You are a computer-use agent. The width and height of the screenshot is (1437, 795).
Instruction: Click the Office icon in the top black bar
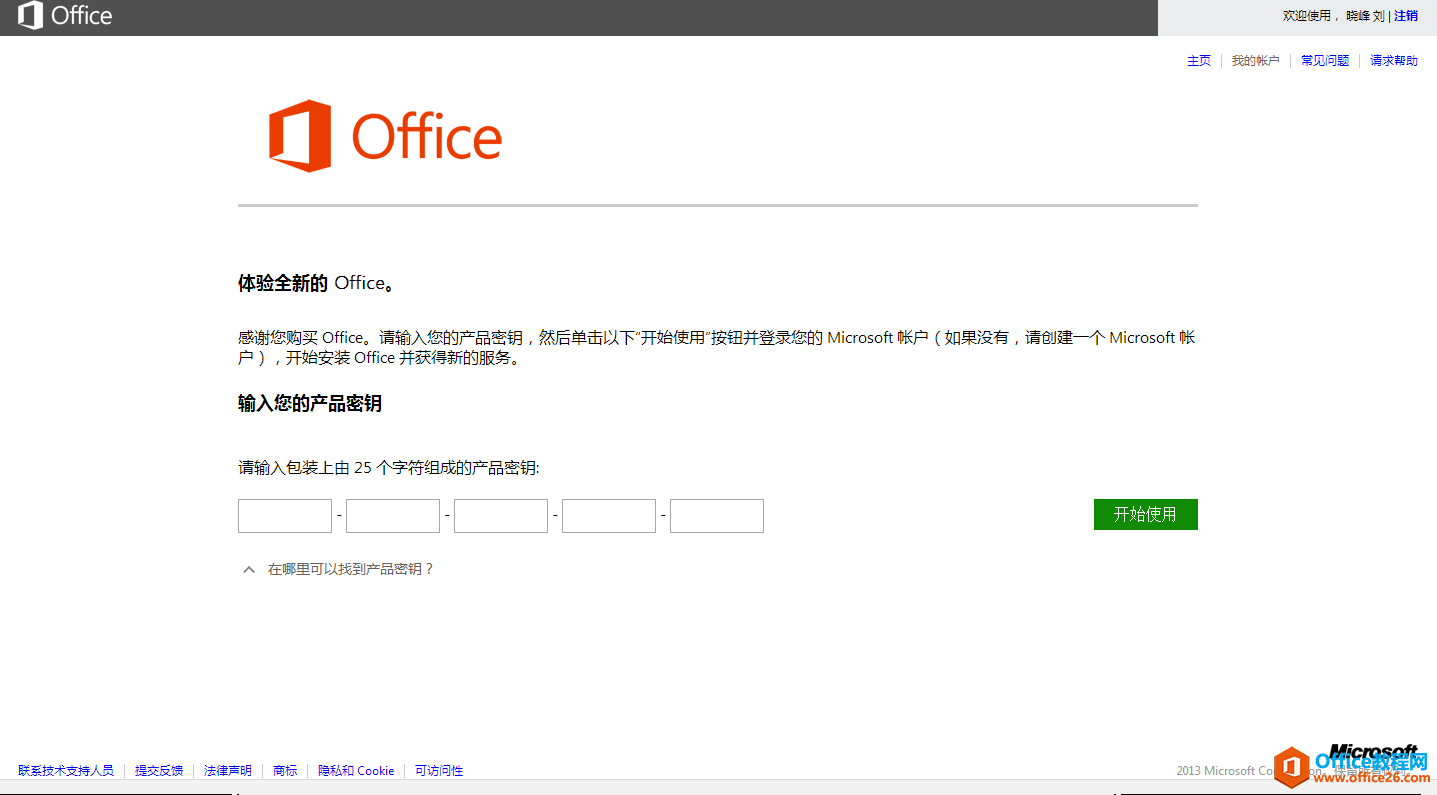click(28, 16)
